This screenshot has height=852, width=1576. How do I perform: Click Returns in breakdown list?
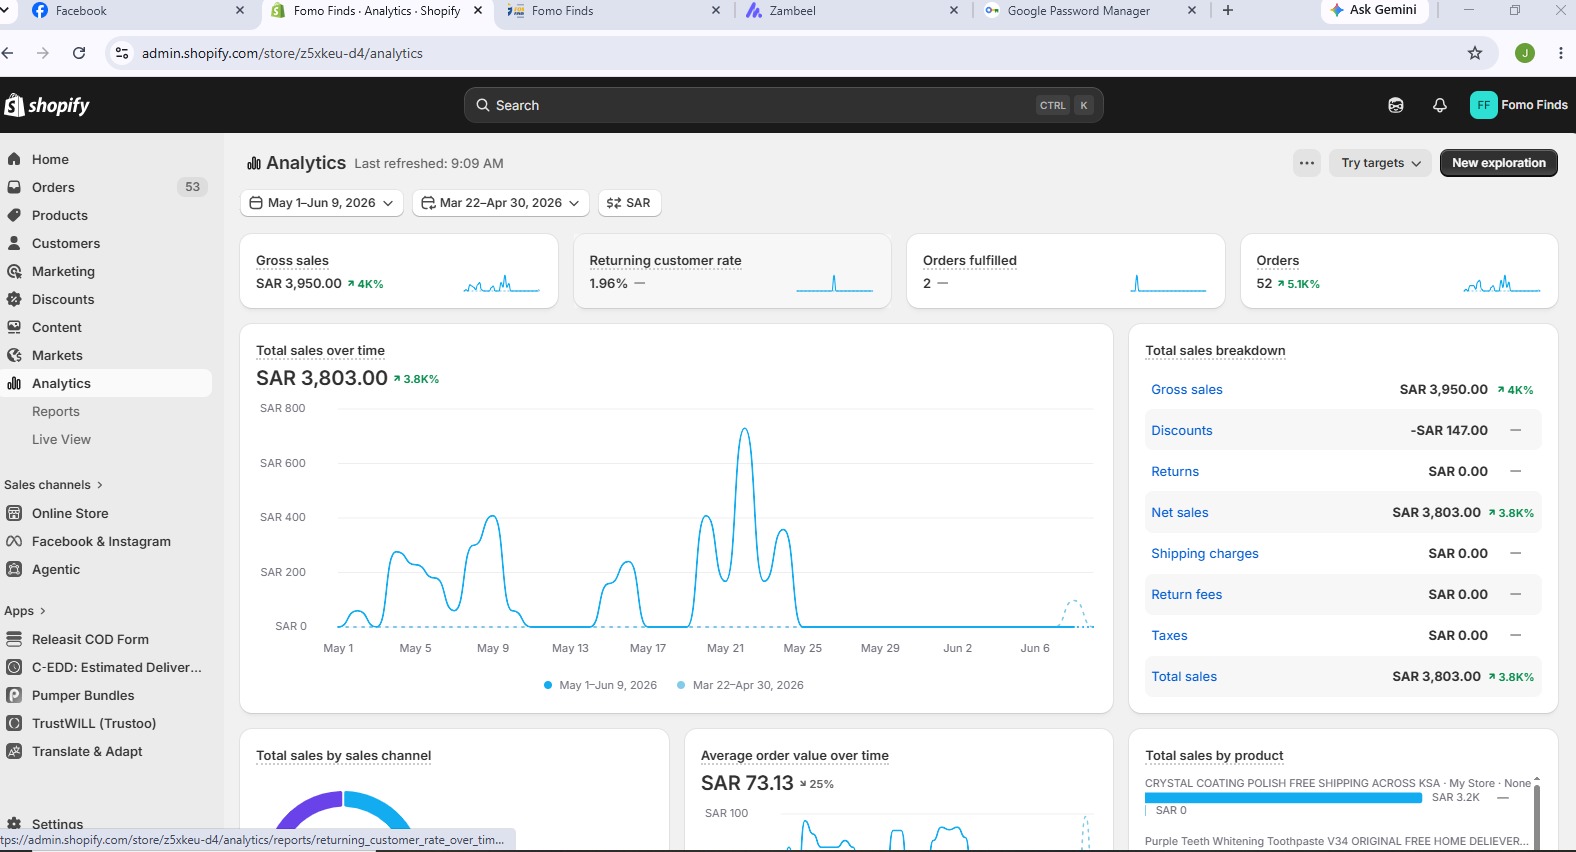[1175, 472]
